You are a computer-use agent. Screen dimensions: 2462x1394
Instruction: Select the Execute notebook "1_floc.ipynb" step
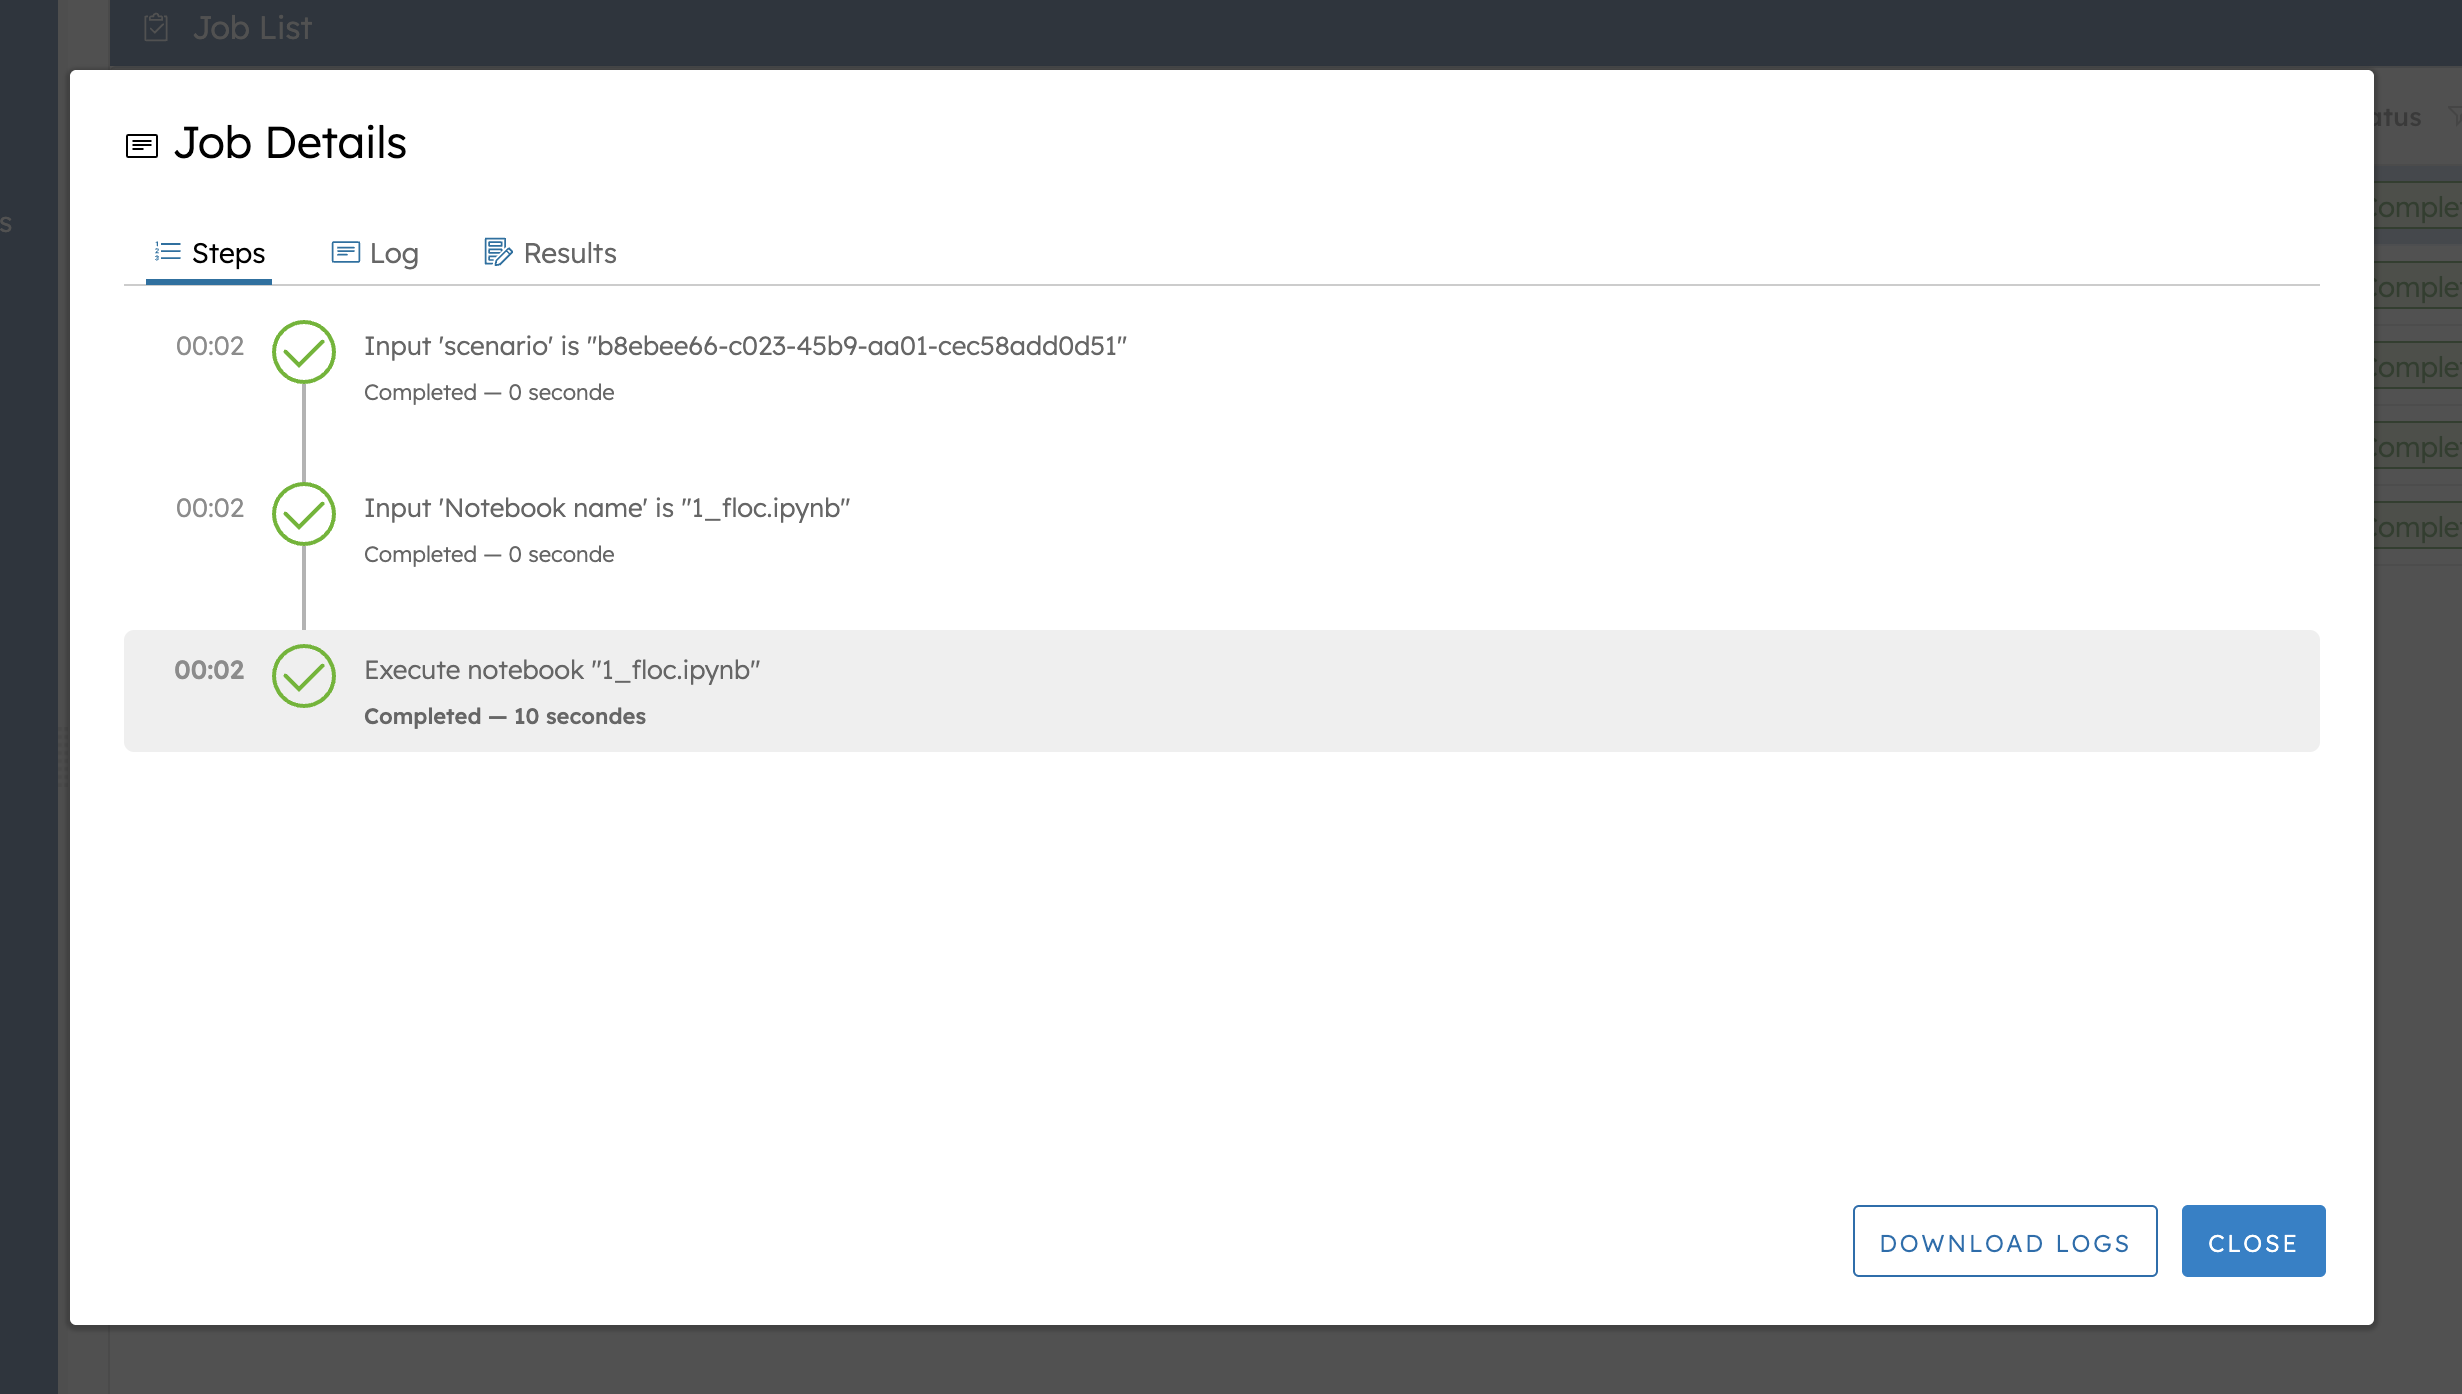click(1222, 691)
